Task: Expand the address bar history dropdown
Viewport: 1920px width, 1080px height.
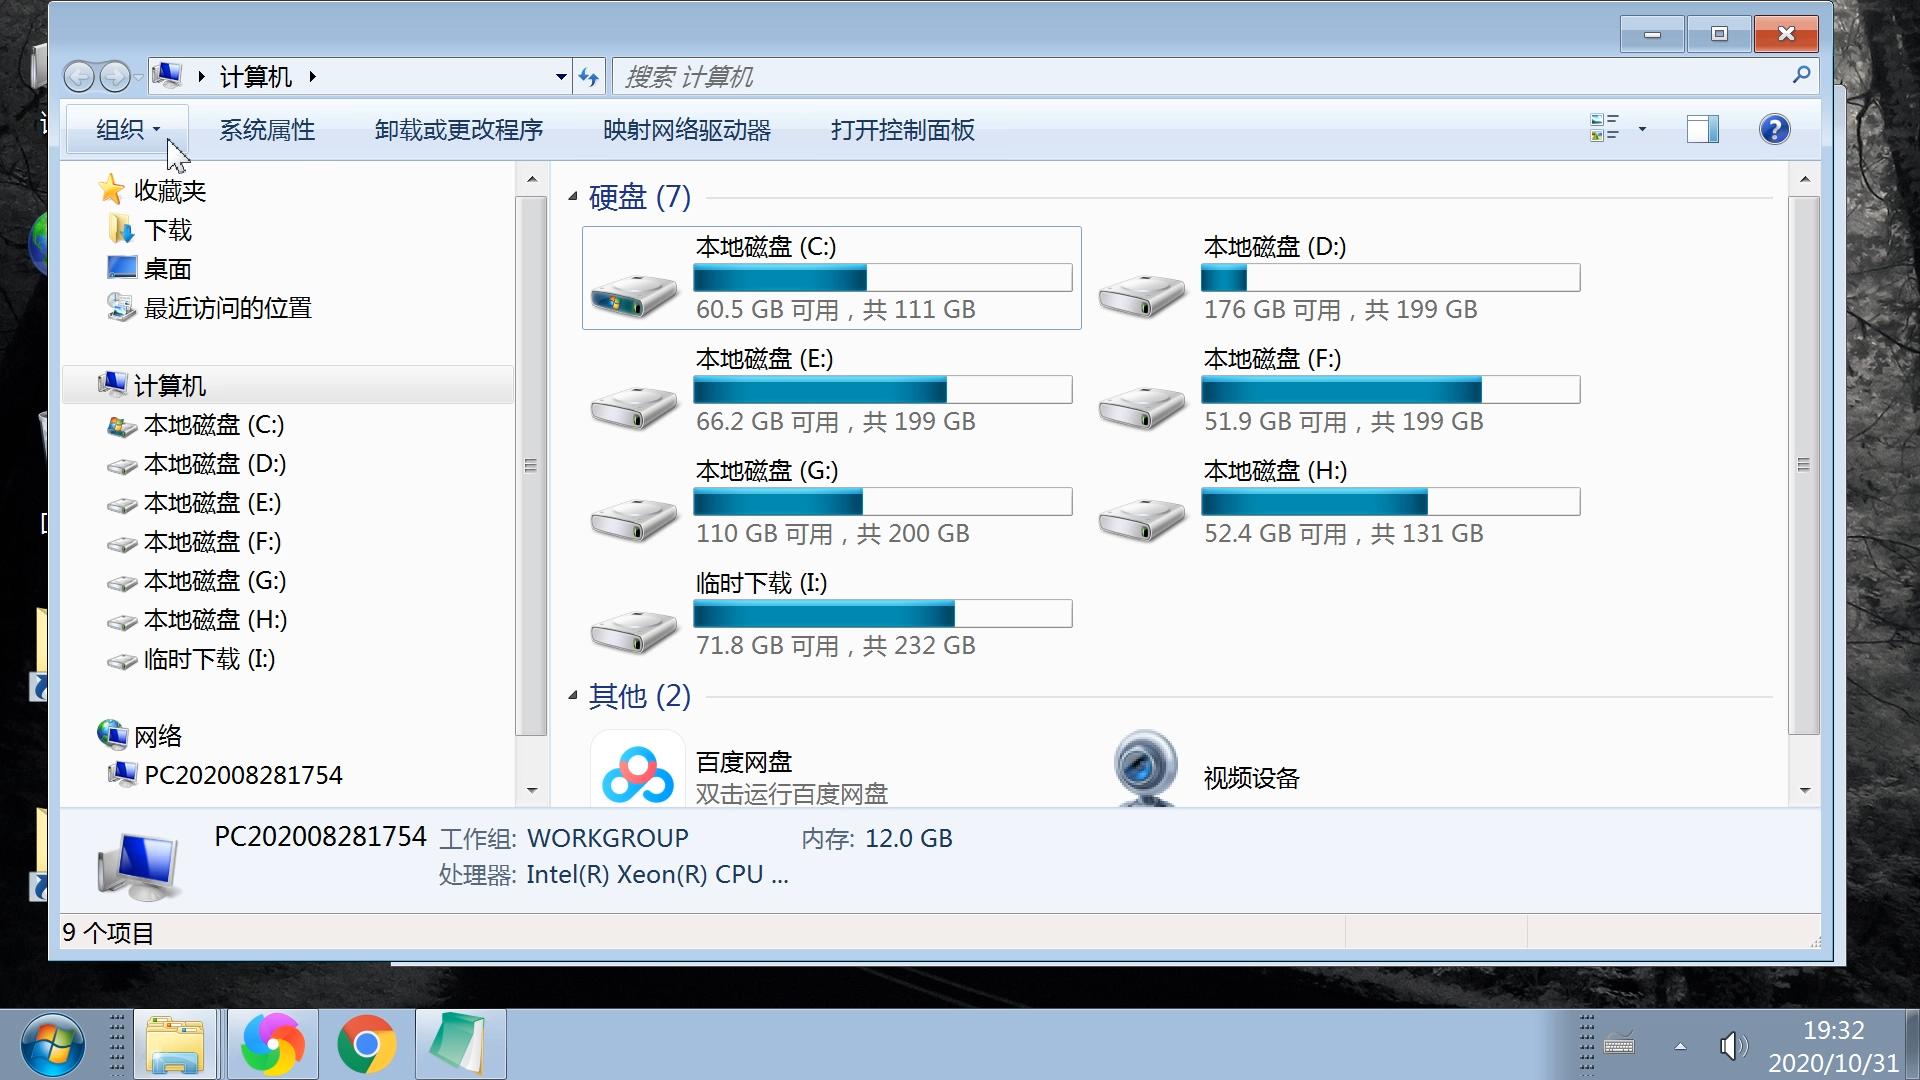Action: (x=561, y=77)
